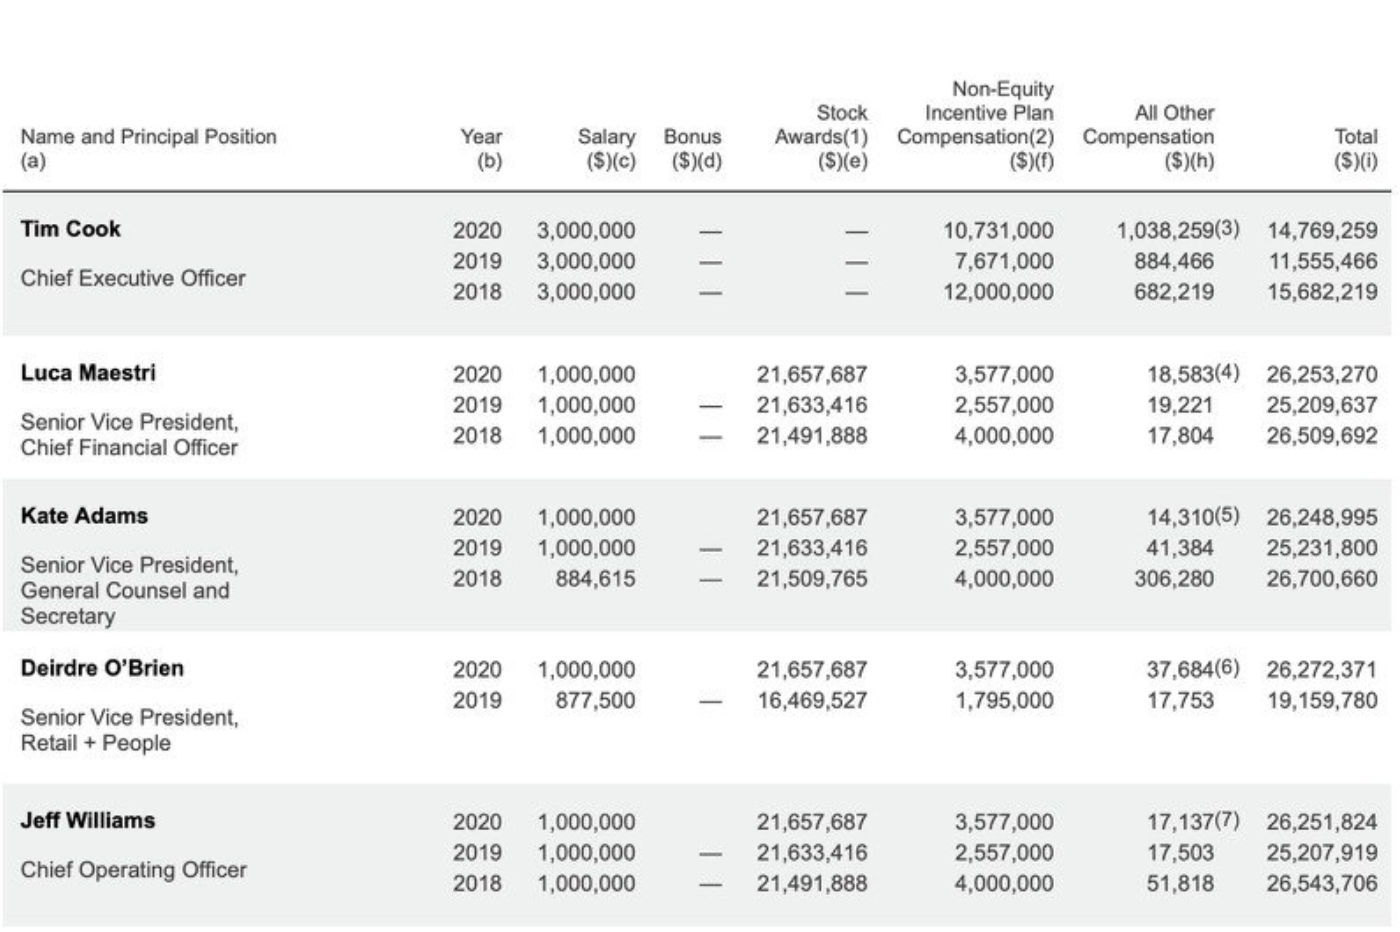Select the value 1,038,259(3)
Screen dimensions: 1400x932
point(1178,230)
